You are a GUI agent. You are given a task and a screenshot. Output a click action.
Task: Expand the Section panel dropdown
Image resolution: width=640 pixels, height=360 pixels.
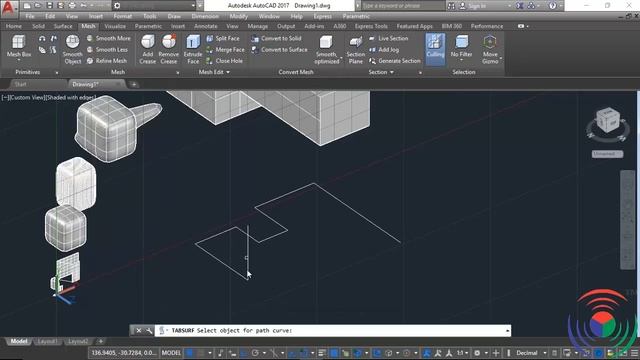click(381, 72)
